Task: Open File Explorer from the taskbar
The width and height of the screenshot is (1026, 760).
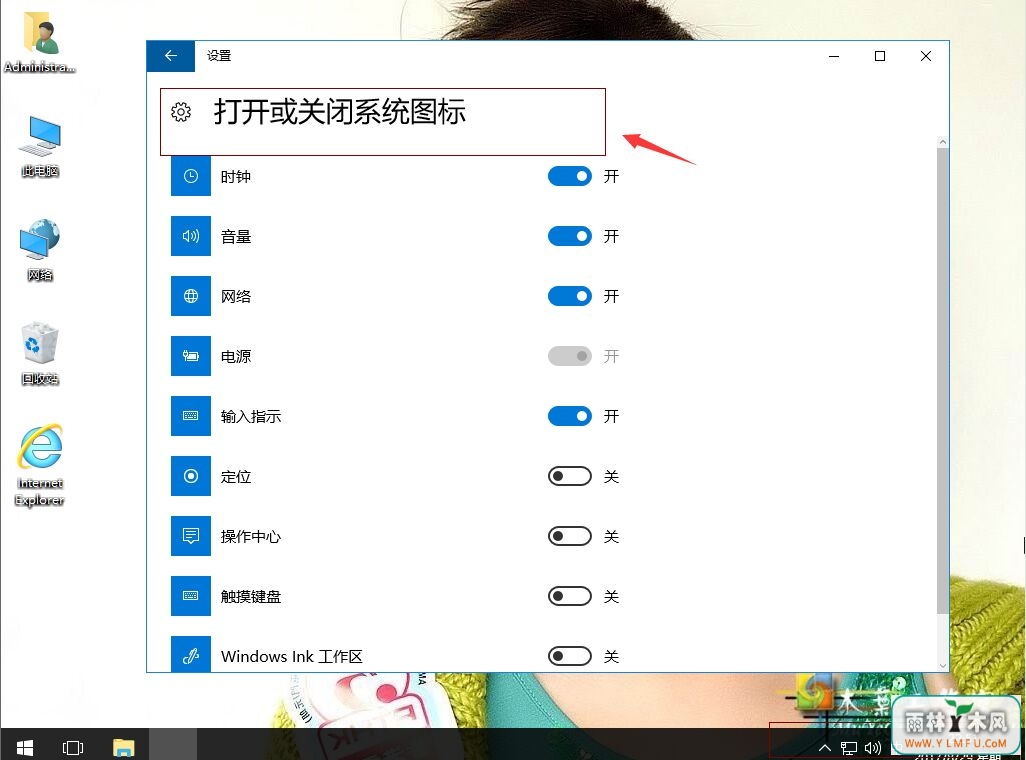Action: (x=123, y=747)
